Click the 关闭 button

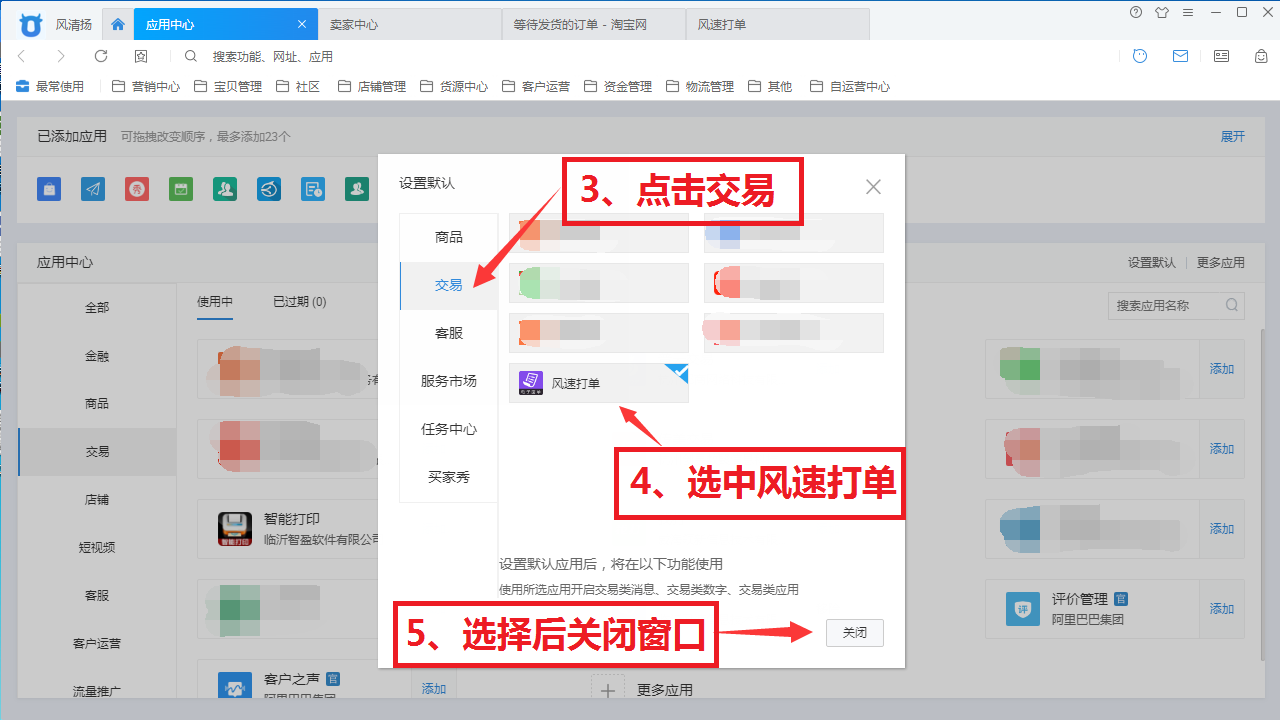[x=854, y=633]
